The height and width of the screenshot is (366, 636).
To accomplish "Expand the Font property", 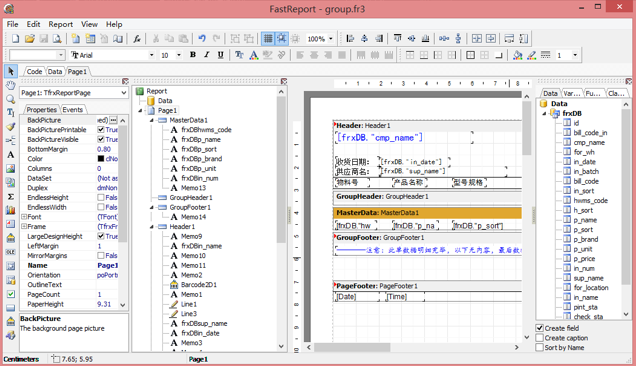I will point(24,217).
